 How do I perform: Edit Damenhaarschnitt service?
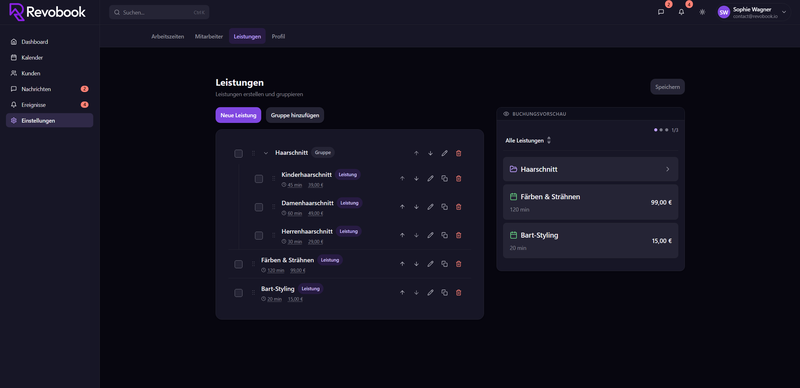pyautogui.click(x=430, y=207)
